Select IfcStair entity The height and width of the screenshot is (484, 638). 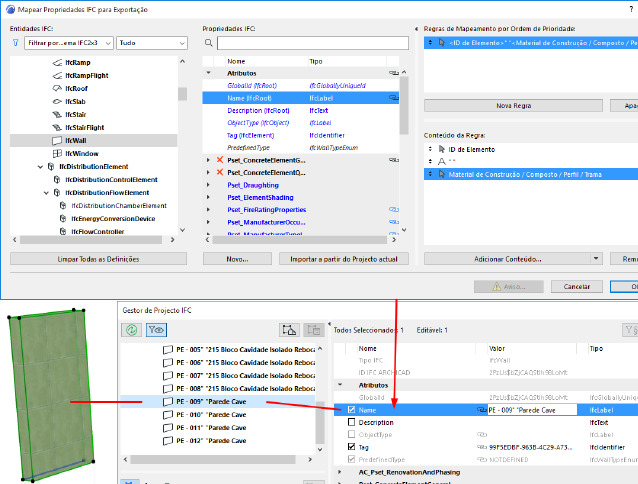(x=75, y=115)
